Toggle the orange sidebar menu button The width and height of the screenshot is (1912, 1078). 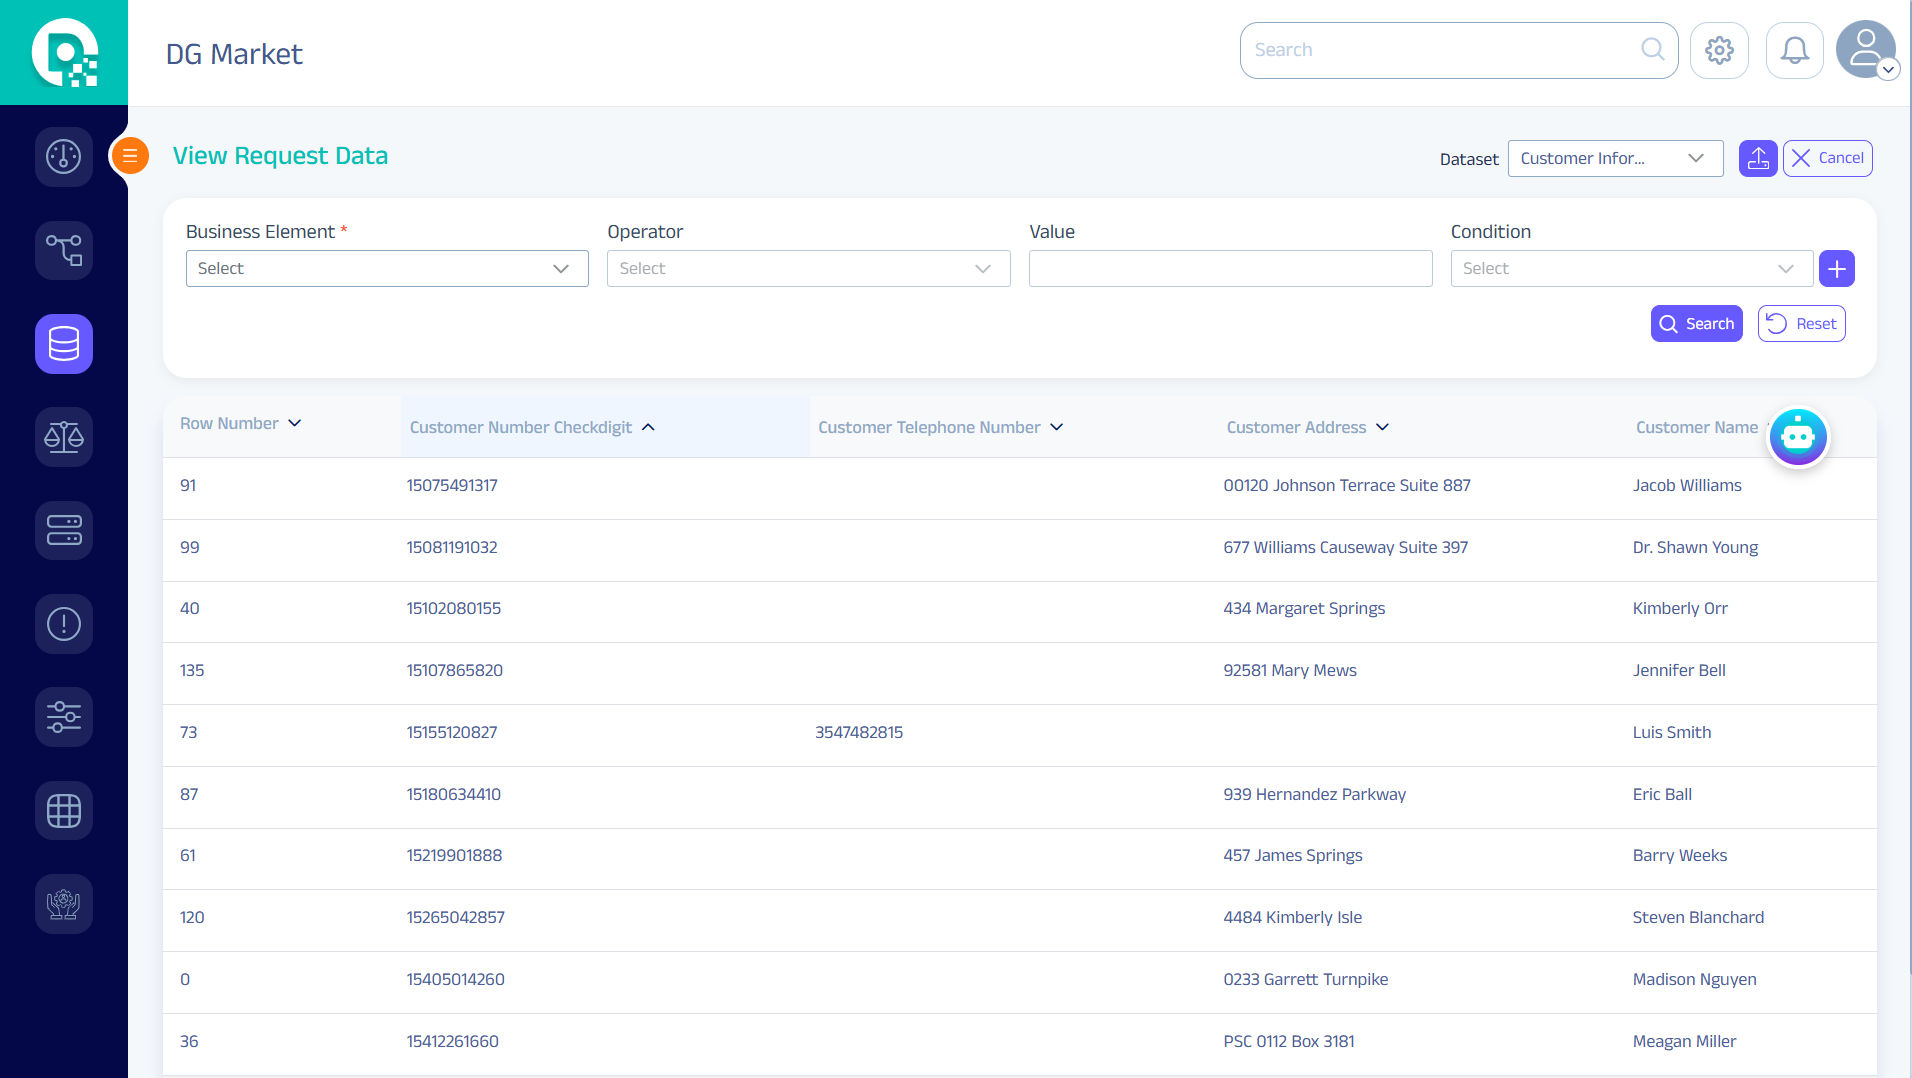pyautogui.click(x=130, y=156)
